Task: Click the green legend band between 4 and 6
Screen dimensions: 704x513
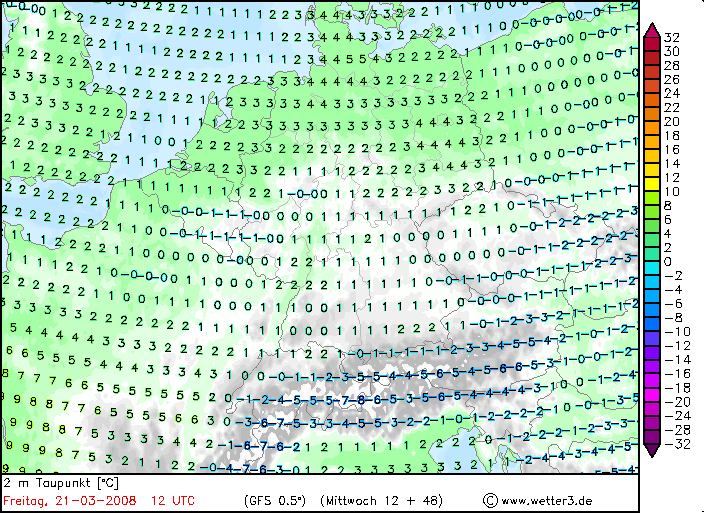Action: coord(652,226)
